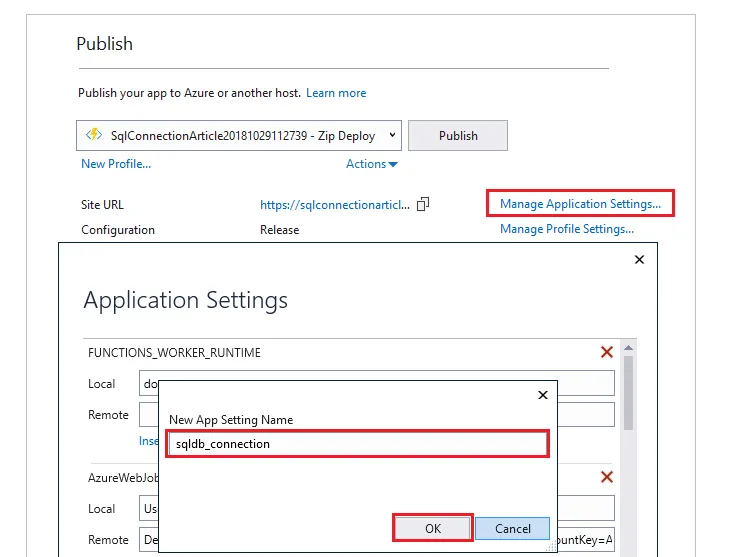Open the publish profile dropdown
Screen dimensions: 744x557
pyautogui.click(x=392, y=135)
